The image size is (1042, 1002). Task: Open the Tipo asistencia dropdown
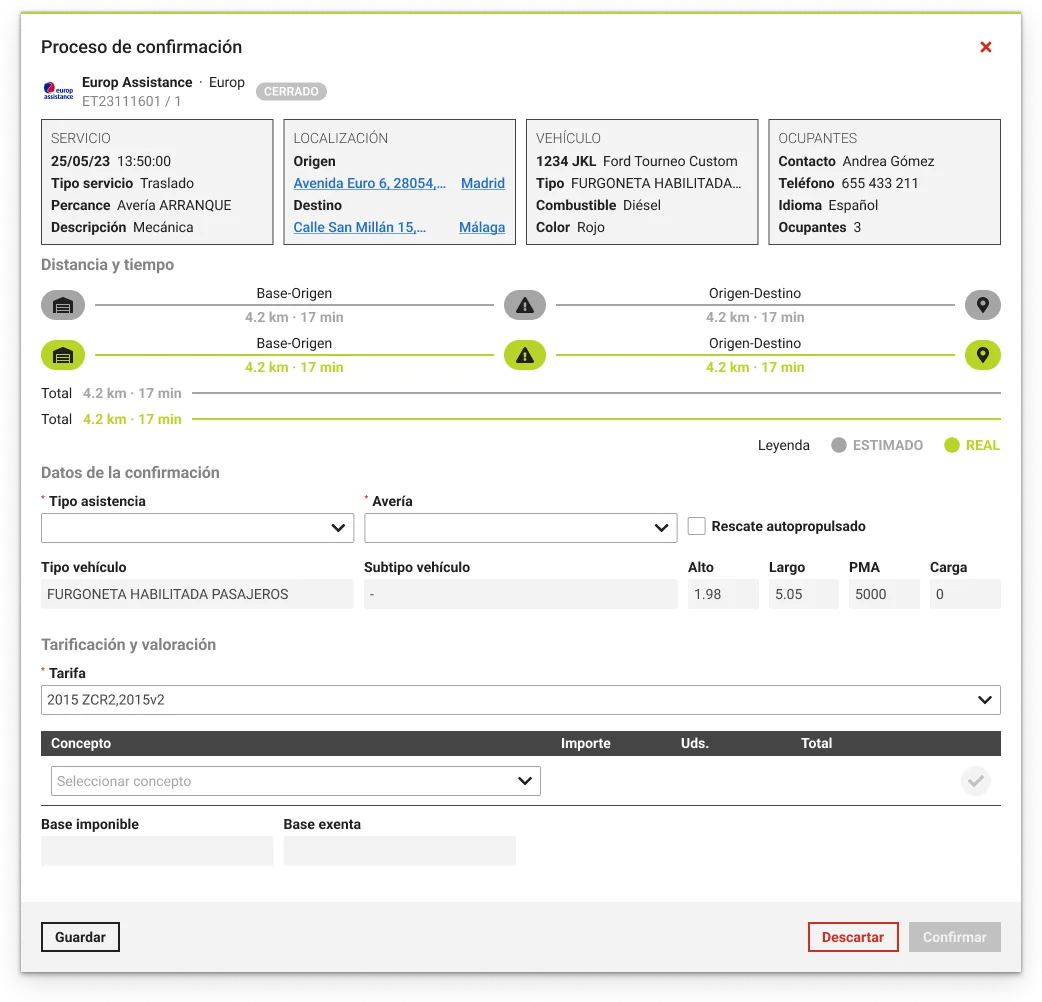coord(197,528)
